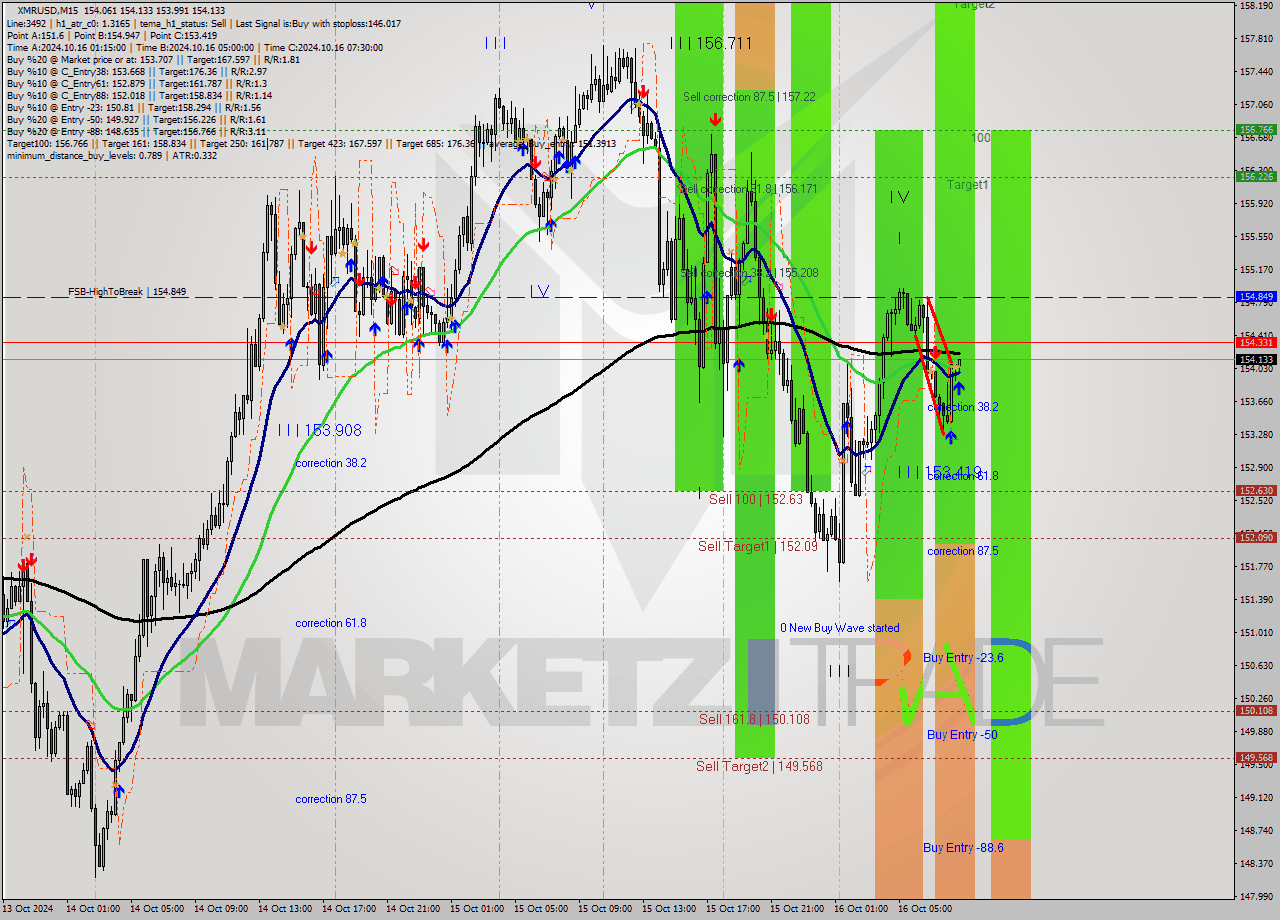This screenshot has height=920, width=1280.
Task: Select the I I I 153.419 wave label
Action: (x=939, y=471)
